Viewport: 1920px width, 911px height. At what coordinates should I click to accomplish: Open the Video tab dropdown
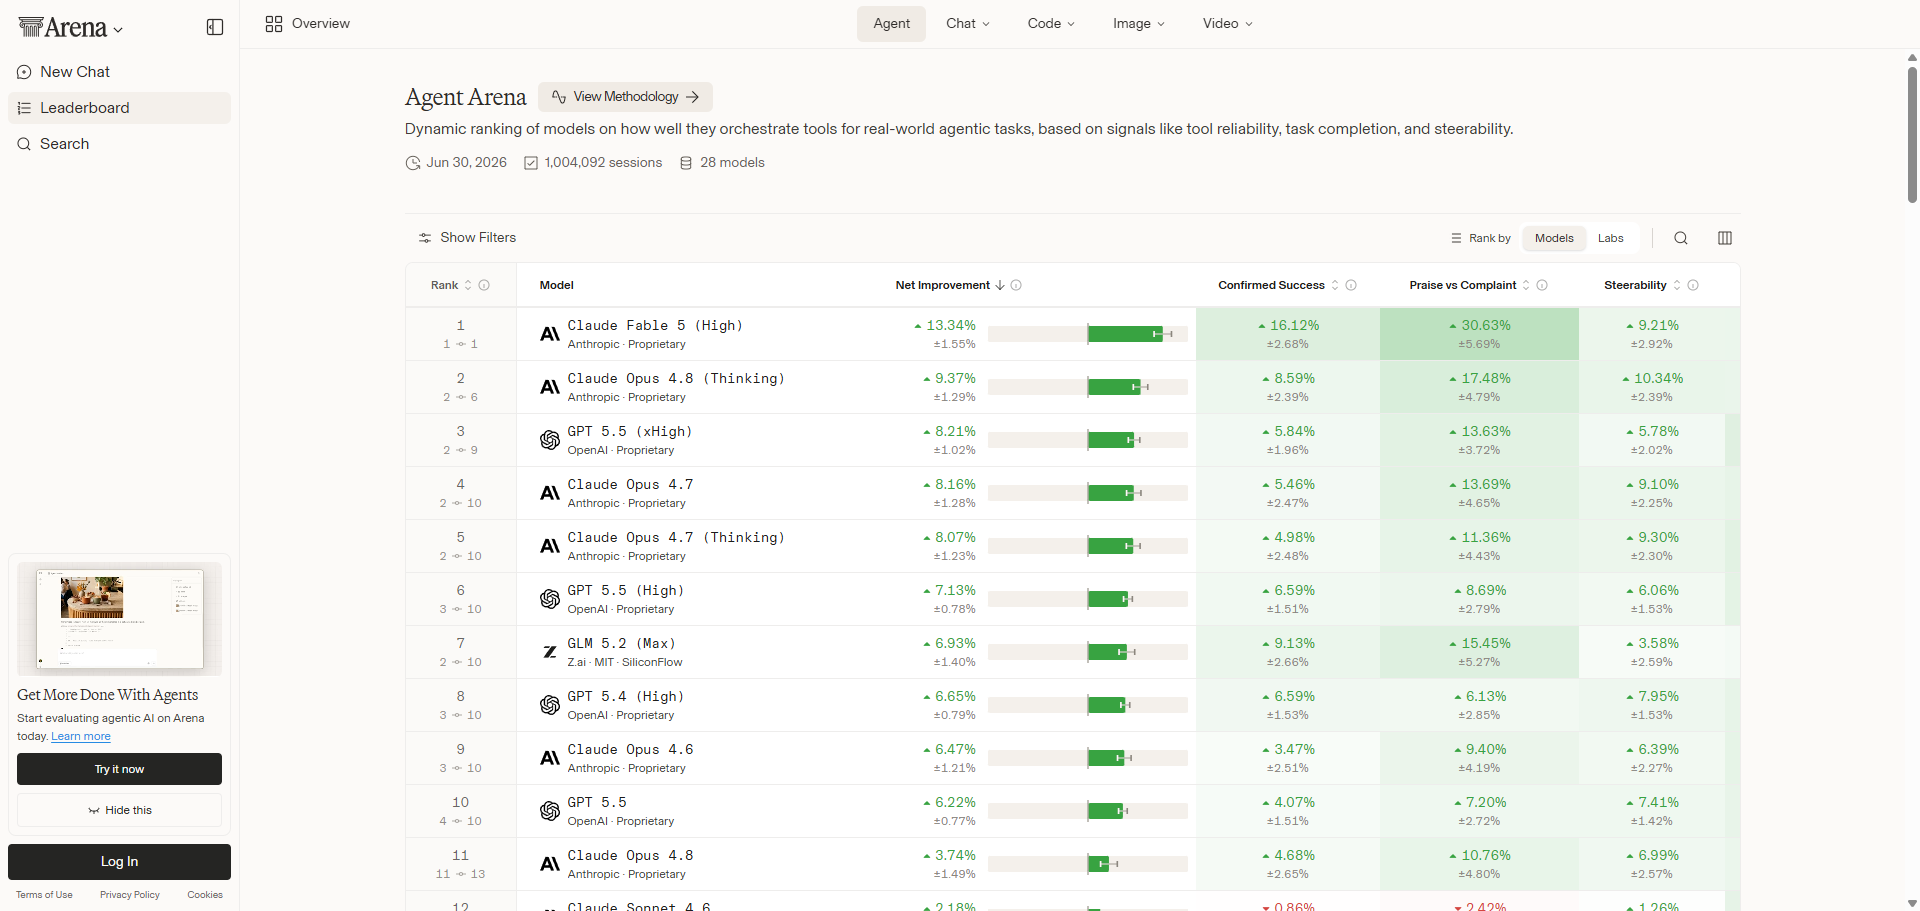click(x=1227, y=24)
